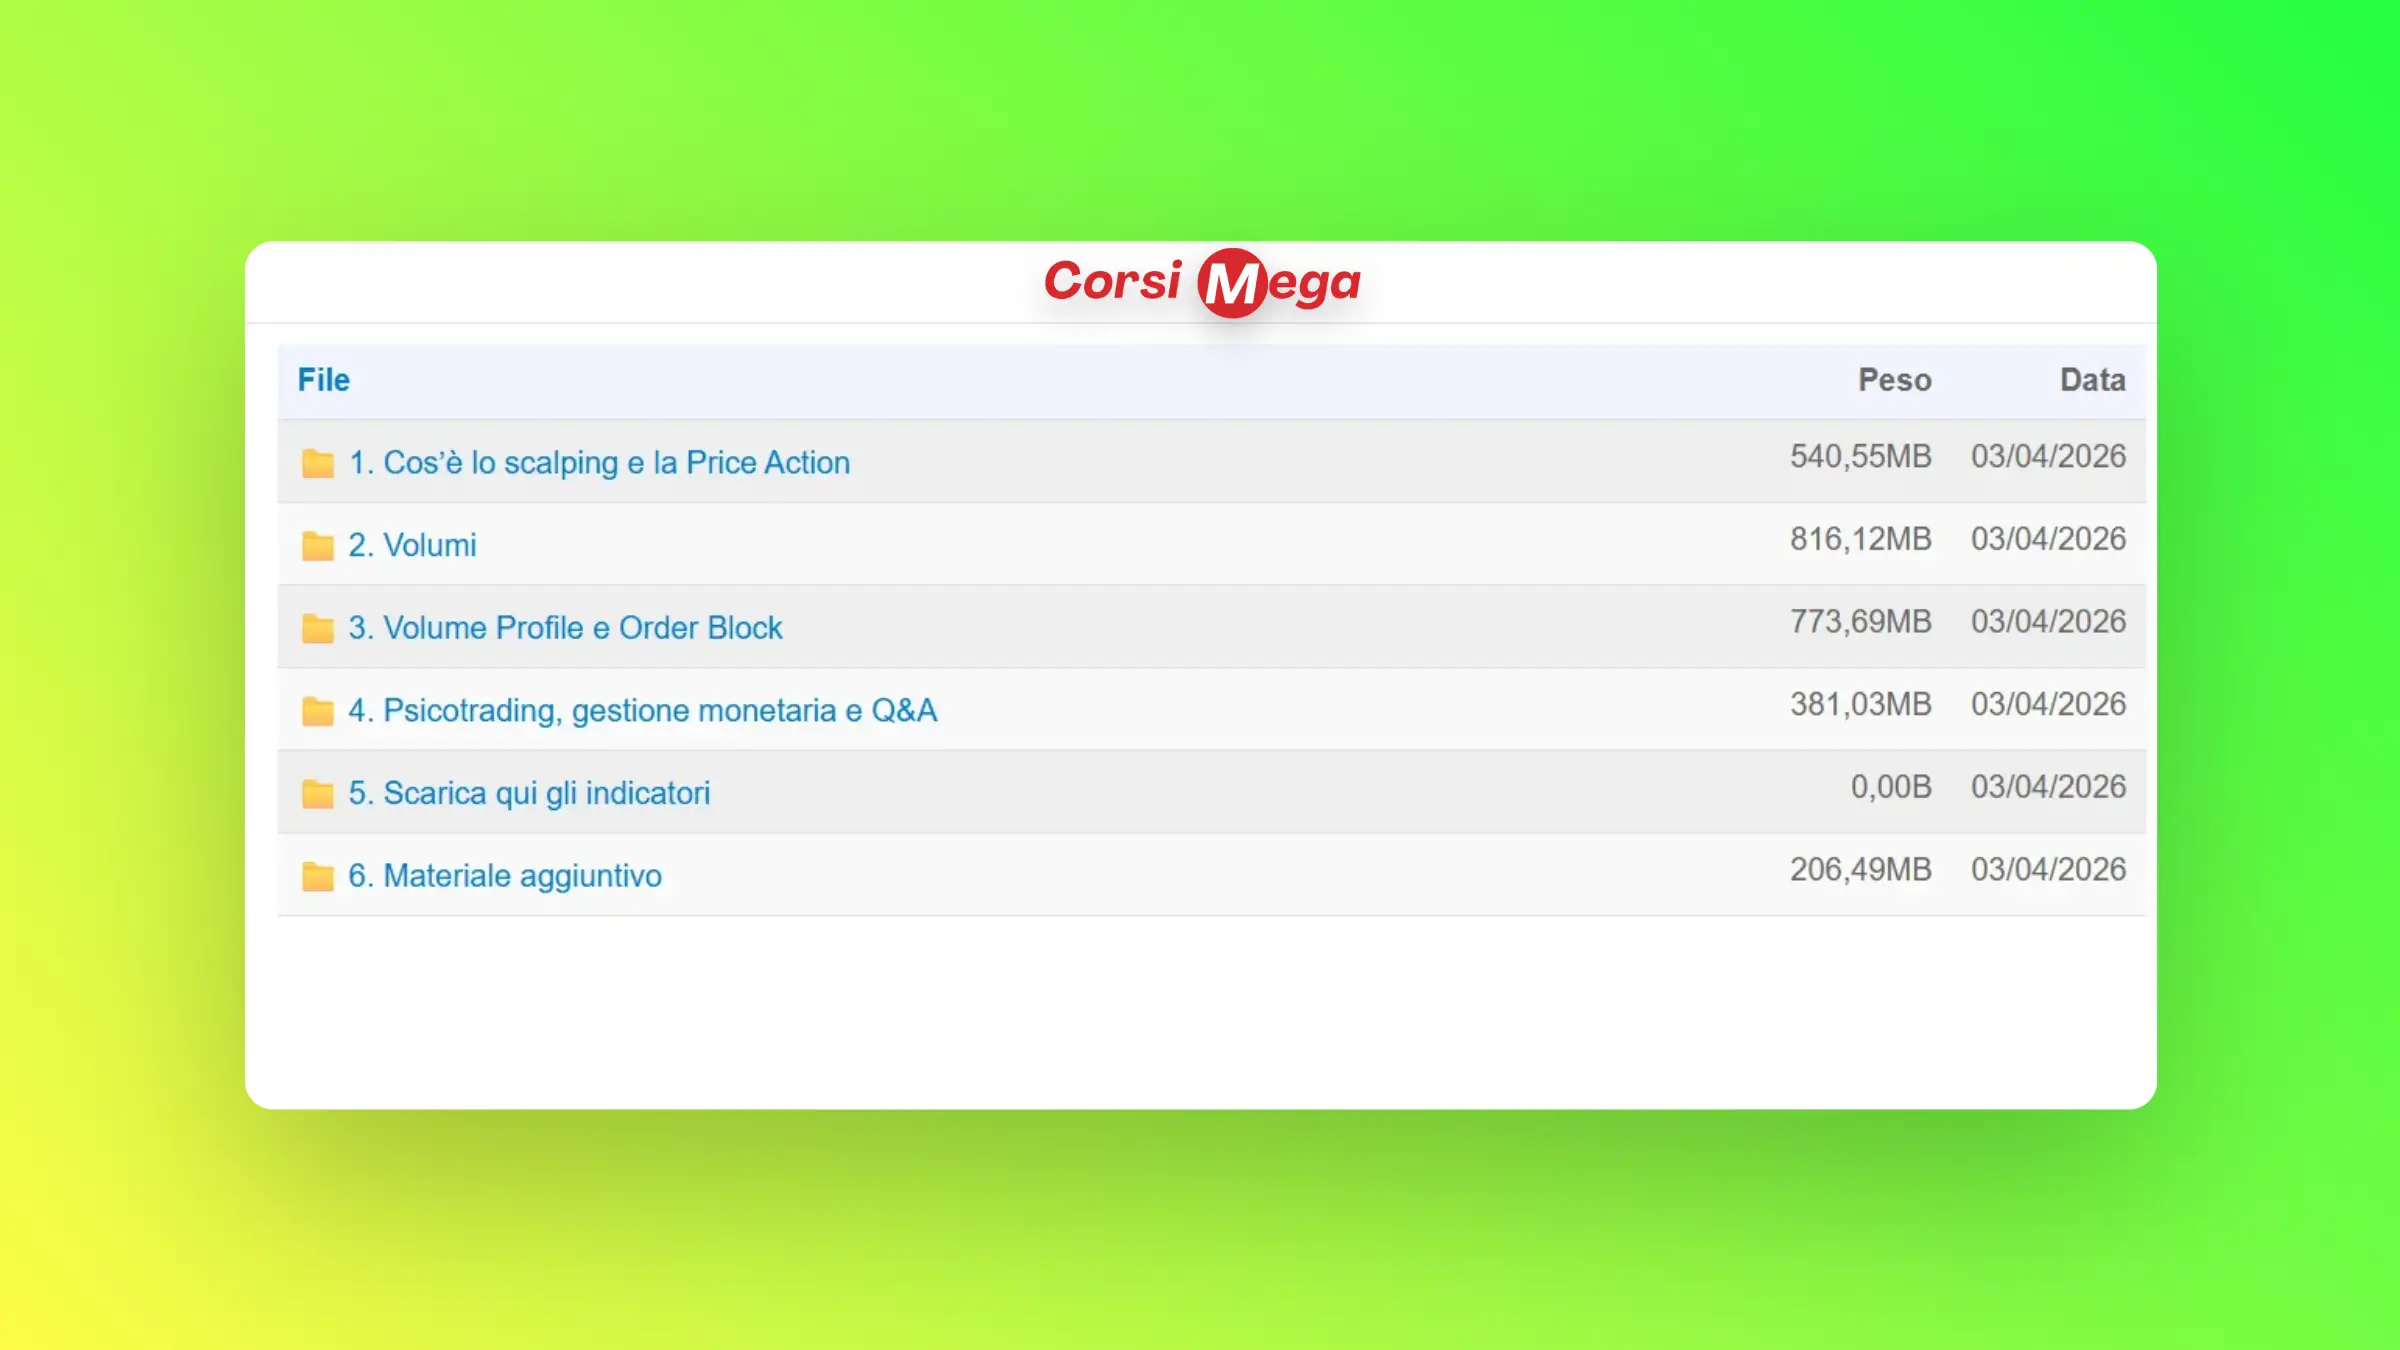The height and width of the screenshot is (1350, 2400).
Task: Open the '2. Volumi' folder link
Action: 412,545
